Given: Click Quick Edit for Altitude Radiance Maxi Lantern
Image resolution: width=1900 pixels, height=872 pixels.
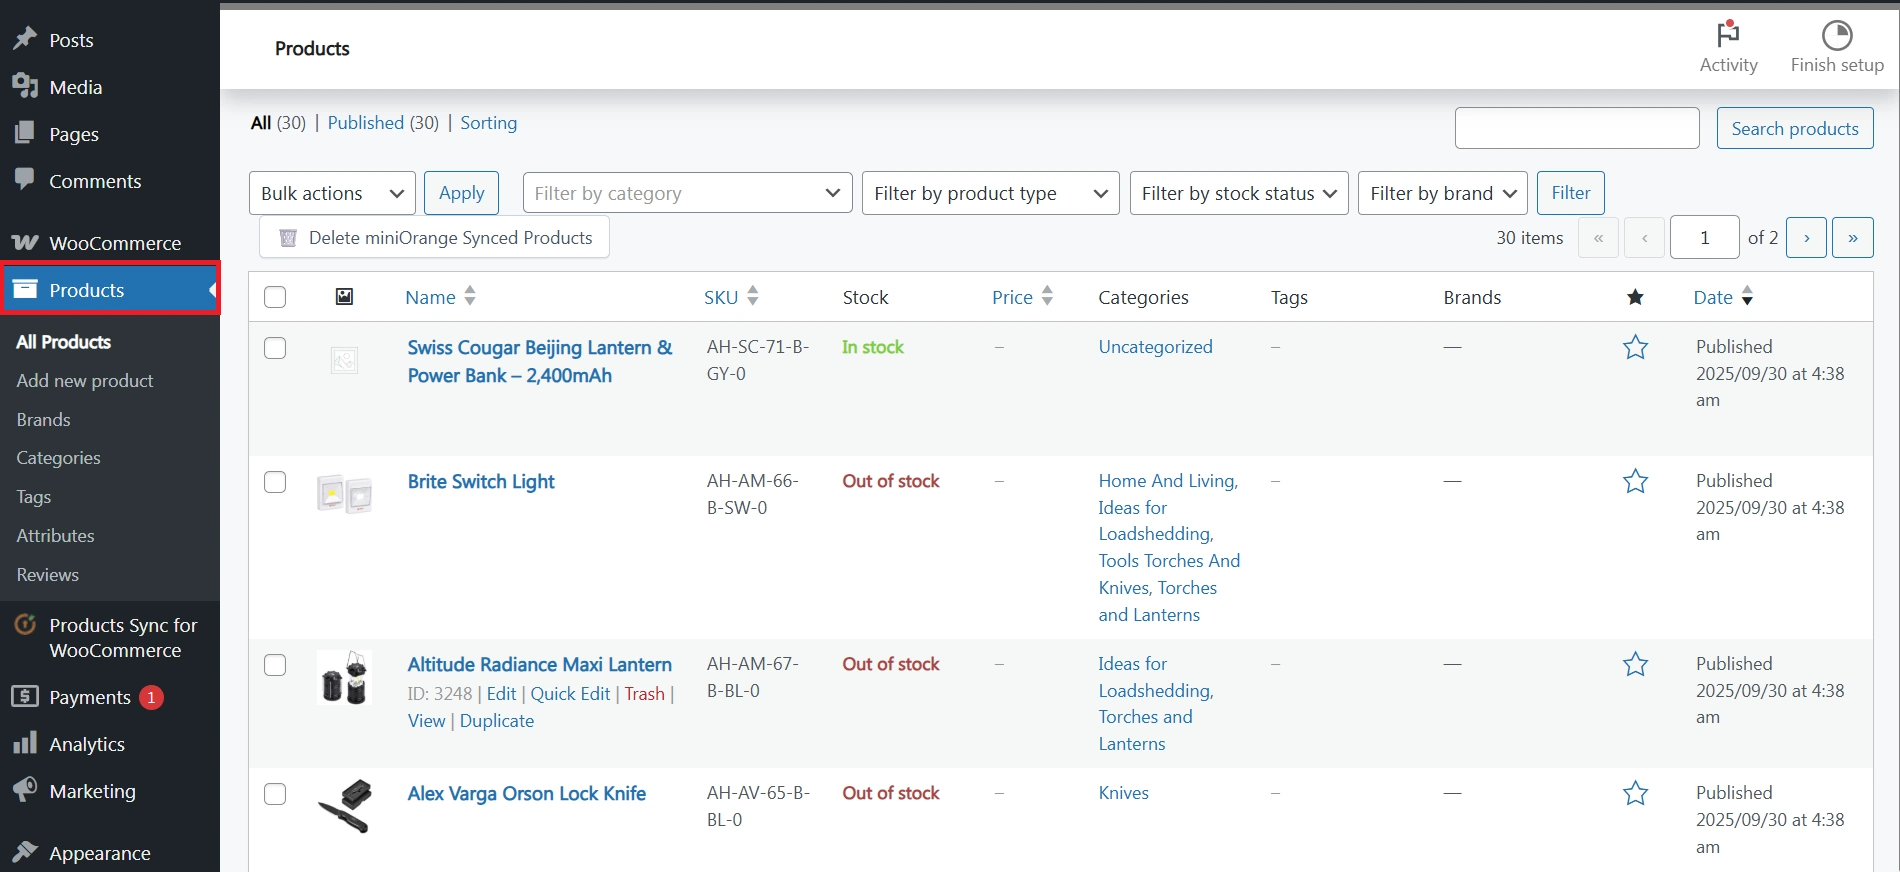Looking at the screenshot, I should (x=570, y=694).
